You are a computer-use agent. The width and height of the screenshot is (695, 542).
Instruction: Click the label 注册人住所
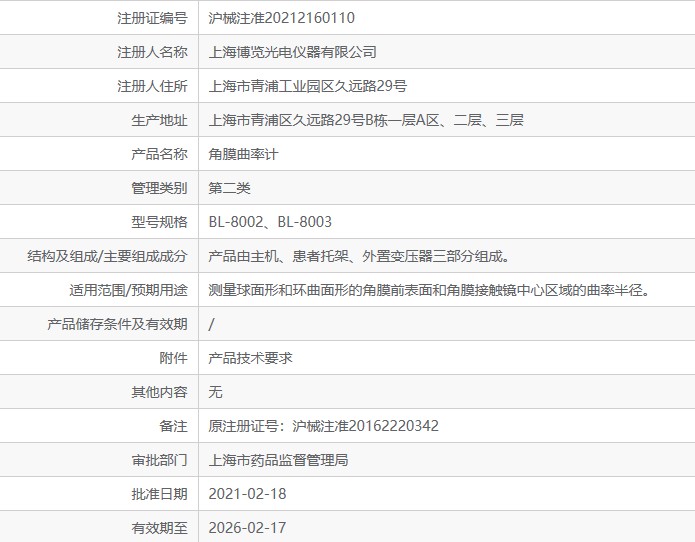tap(152, 86)
